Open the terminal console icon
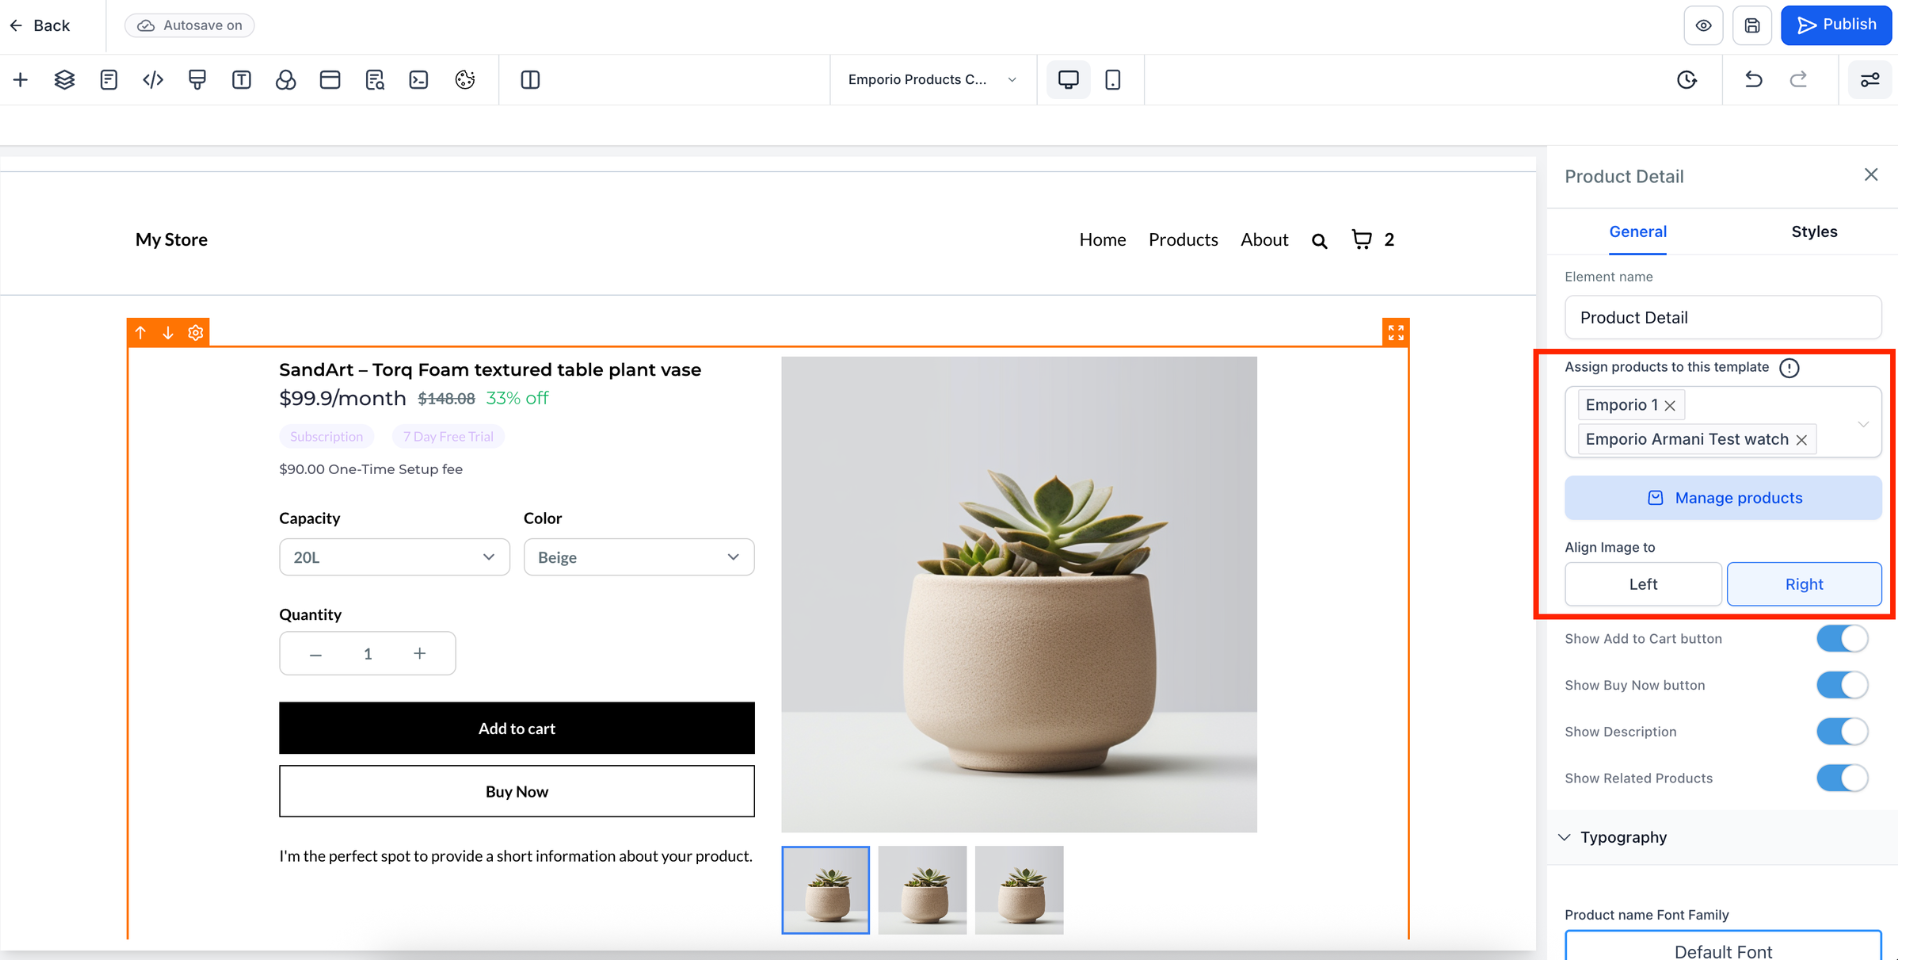Viewport: 1917px width, 960px height. pos(419,80)
